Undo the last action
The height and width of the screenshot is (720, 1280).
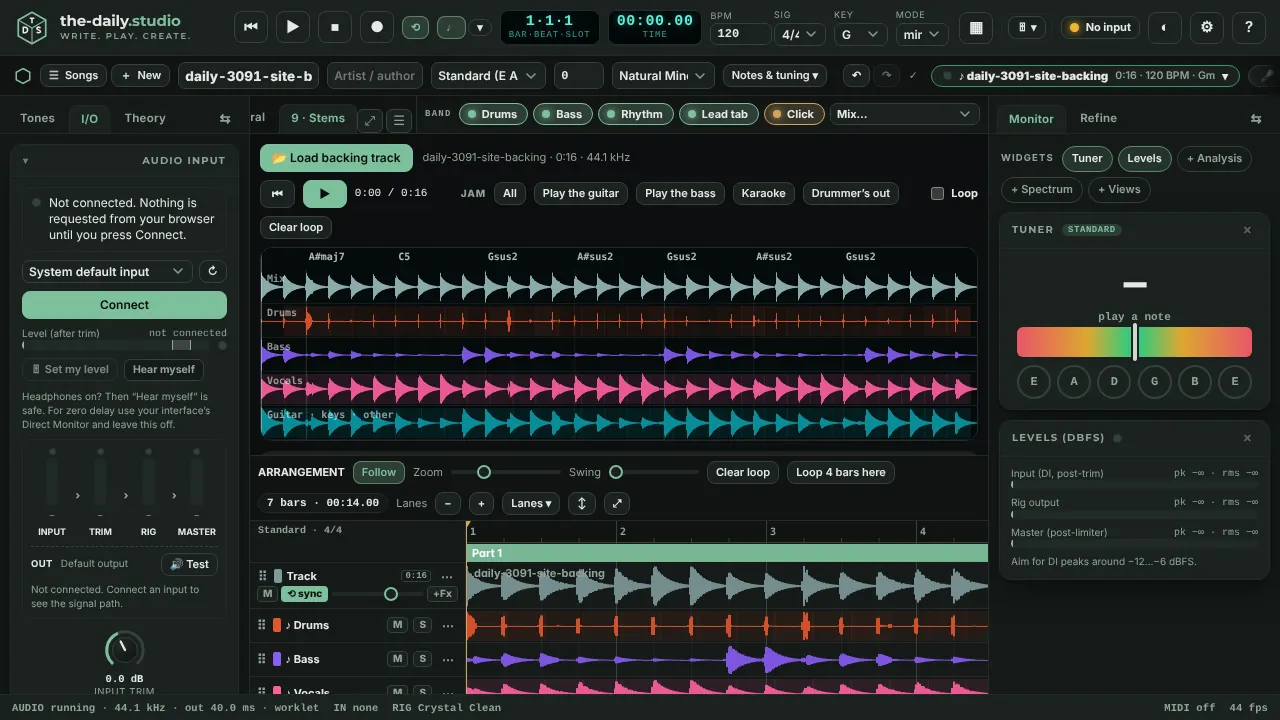(856, 75)
